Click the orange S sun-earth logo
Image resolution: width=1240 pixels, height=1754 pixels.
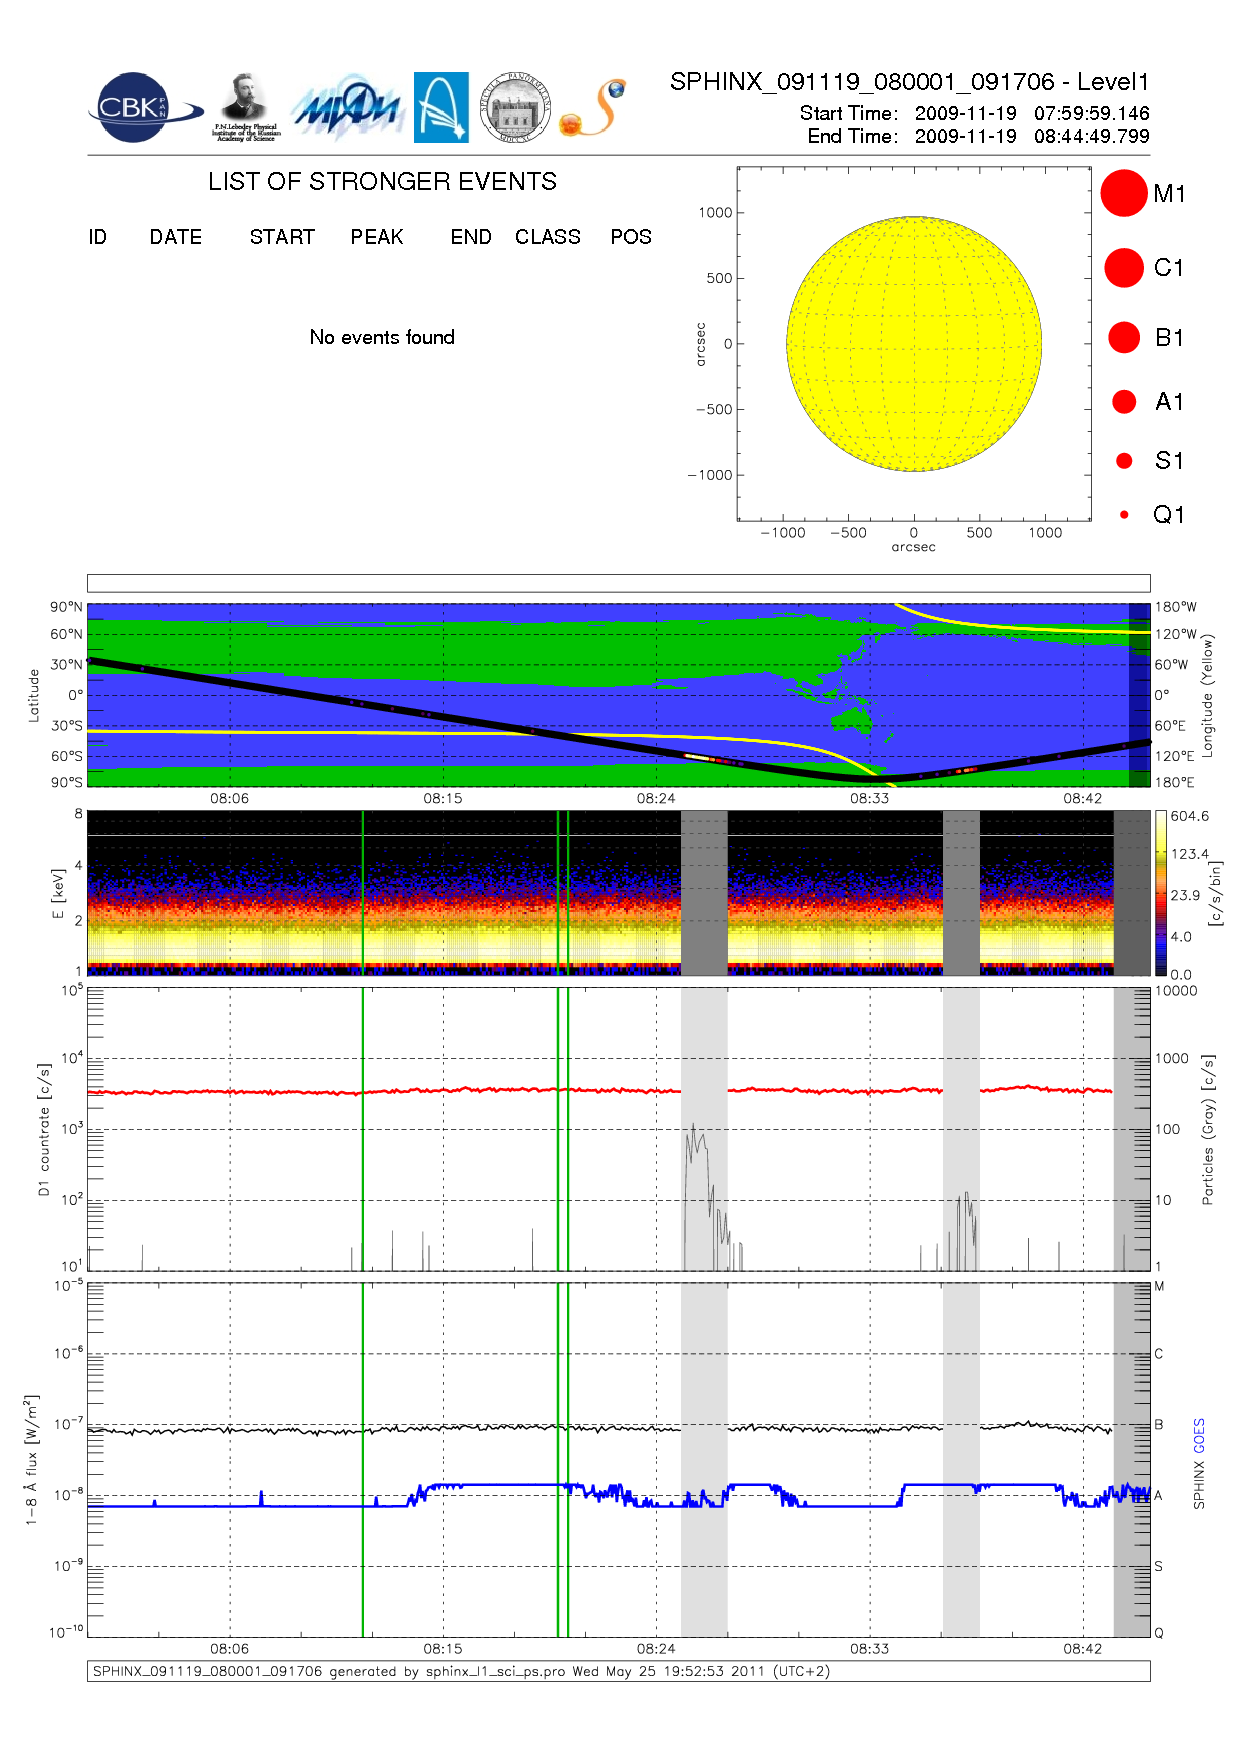(x=593, y=108)
